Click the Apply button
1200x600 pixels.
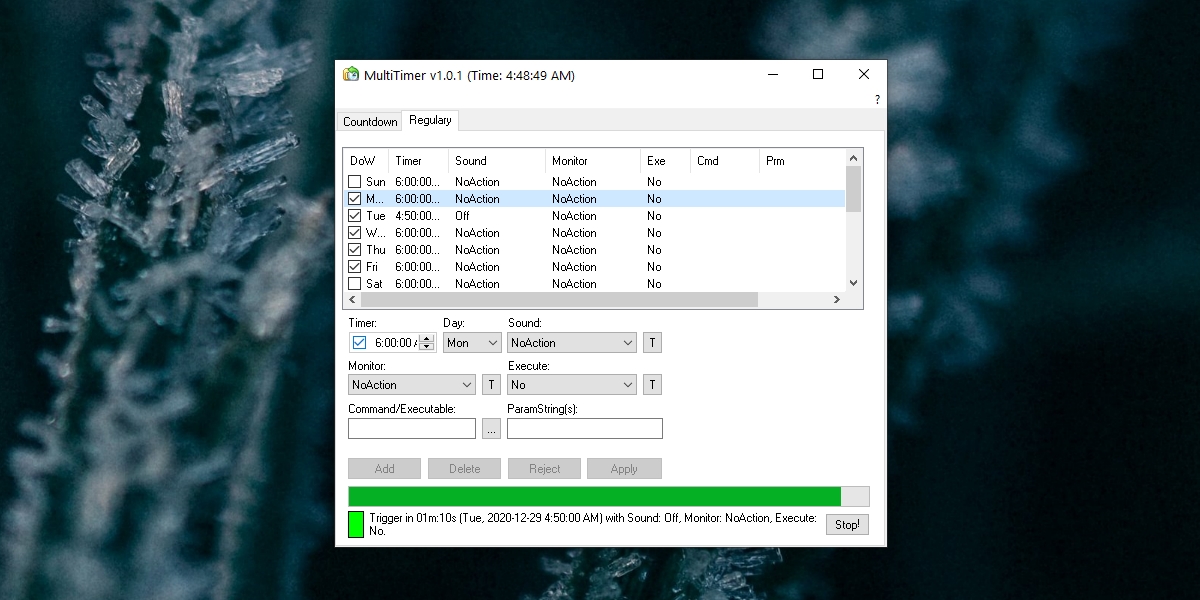point(624,469)
